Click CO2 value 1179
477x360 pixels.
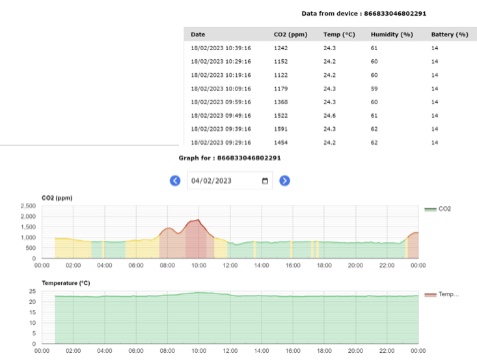(x=281, y=89)
